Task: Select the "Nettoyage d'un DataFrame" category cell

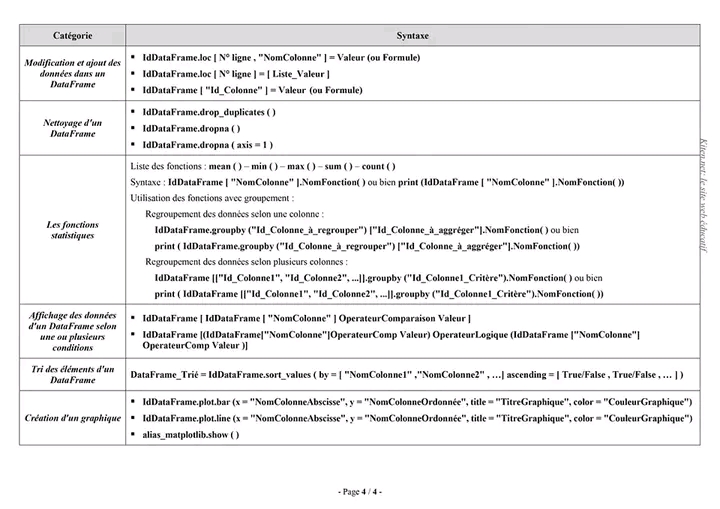Action: pyautogui.click(x=72, y=127)
